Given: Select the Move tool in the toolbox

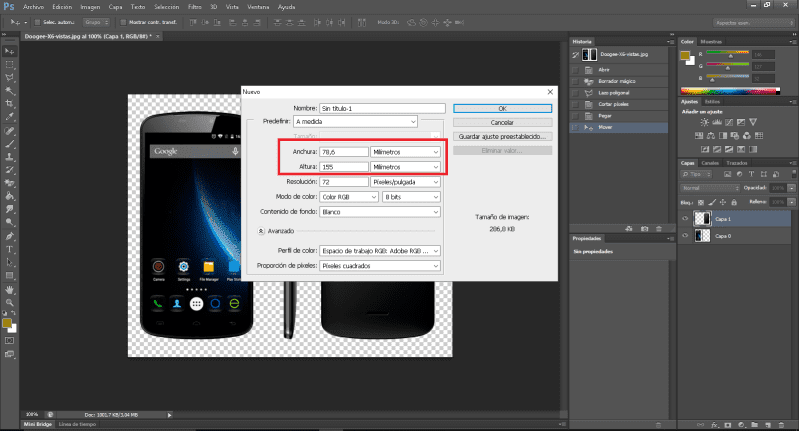Looking at the screenshot, I should click(x=9, y=51).
